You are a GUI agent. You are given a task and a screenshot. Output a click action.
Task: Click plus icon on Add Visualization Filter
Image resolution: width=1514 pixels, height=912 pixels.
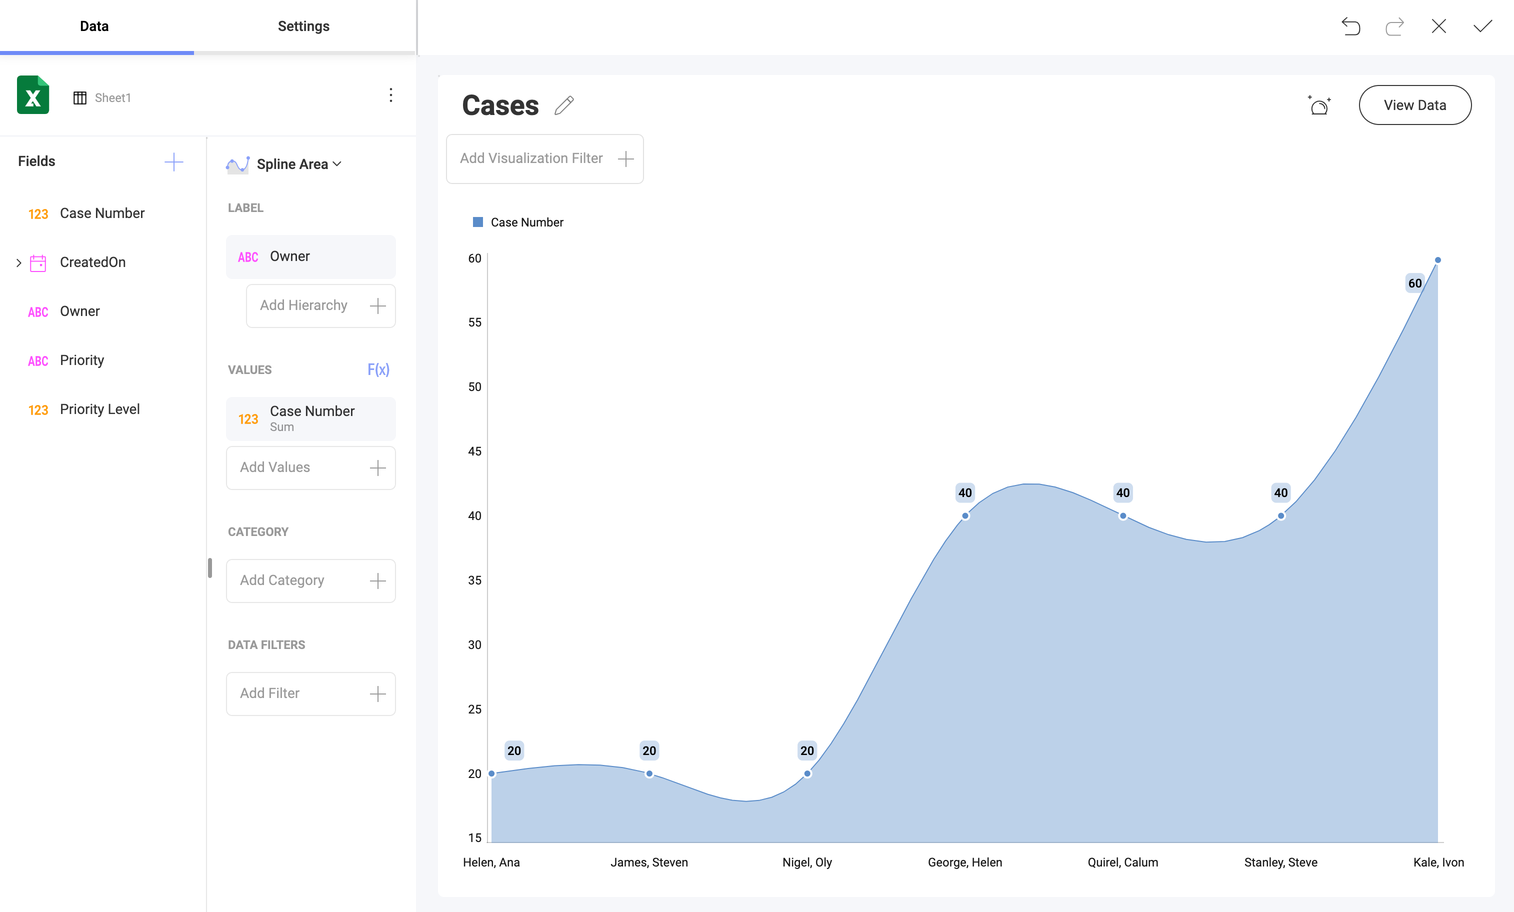coord(626,159)
